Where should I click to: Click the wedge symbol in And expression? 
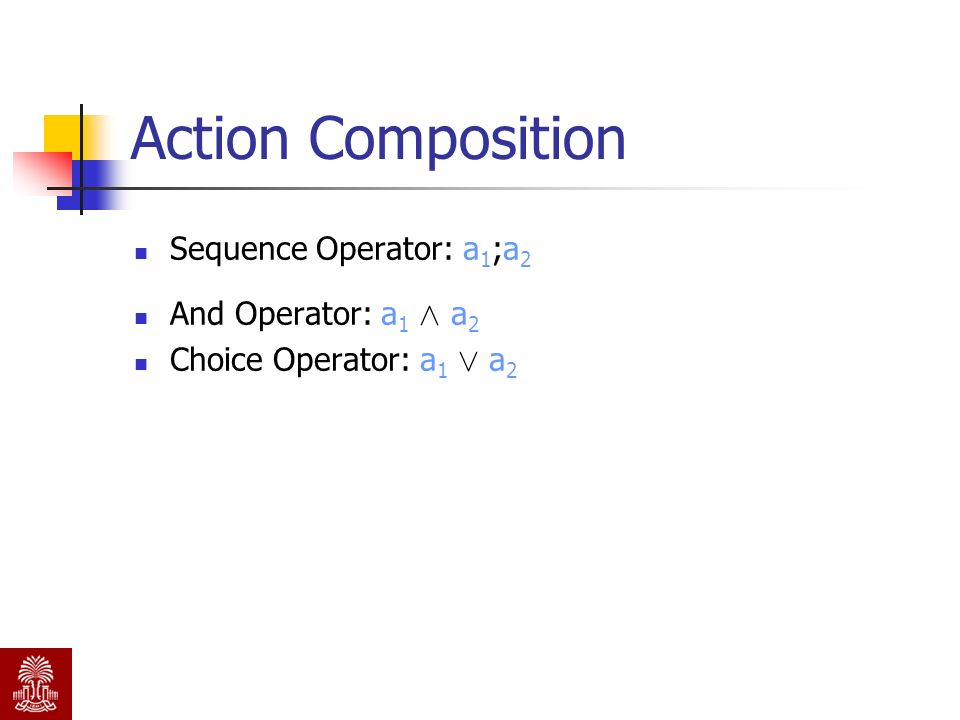click(x=430, y=315)
